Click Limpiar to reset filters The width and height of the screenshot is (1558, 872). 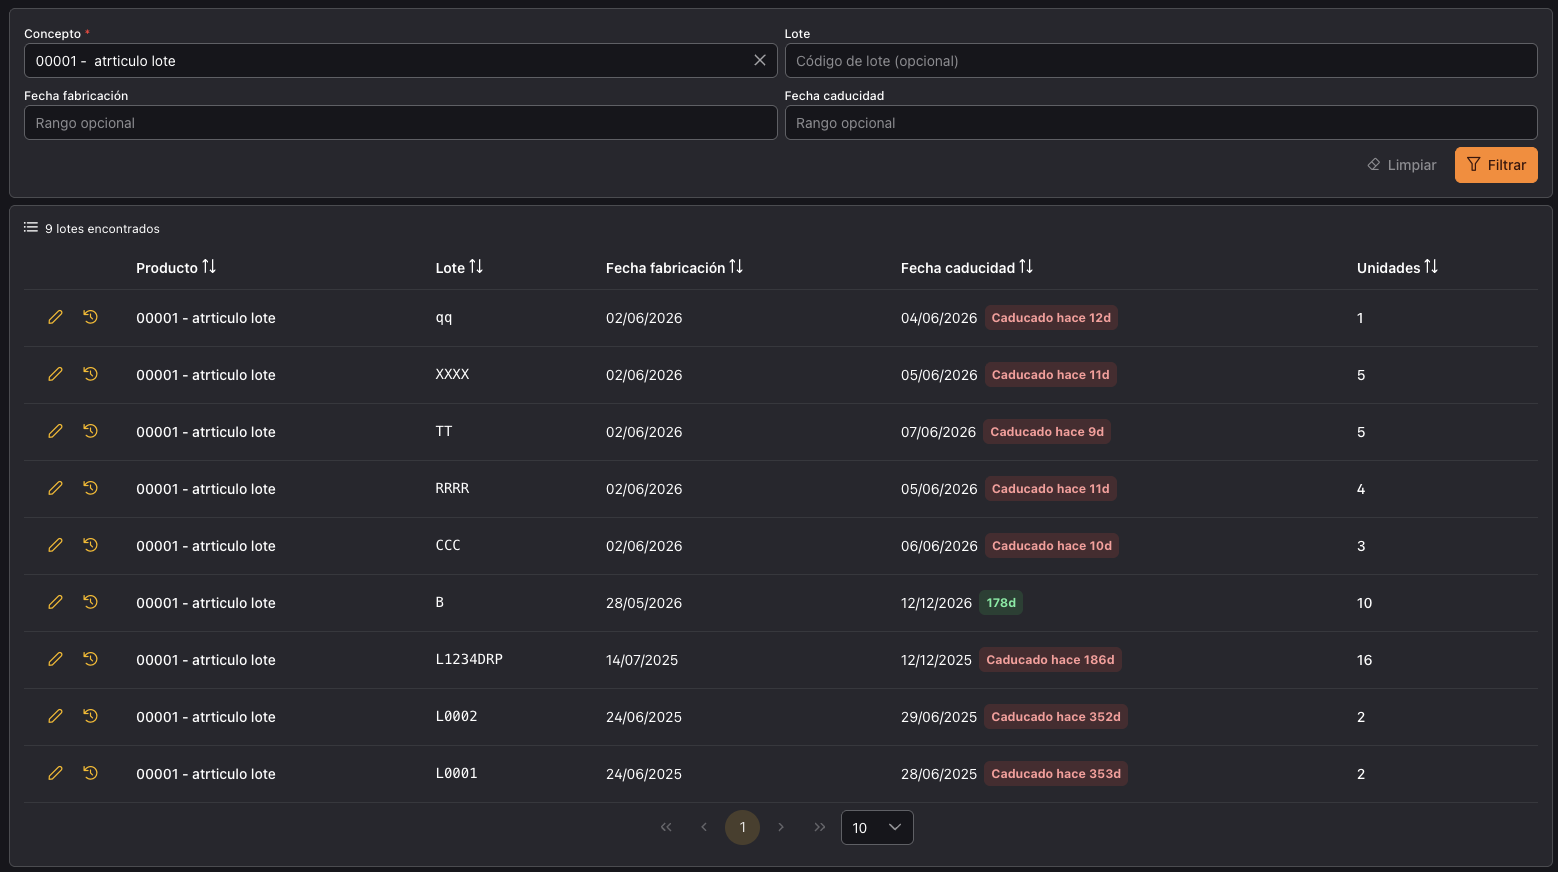[x=1402, y=165]
